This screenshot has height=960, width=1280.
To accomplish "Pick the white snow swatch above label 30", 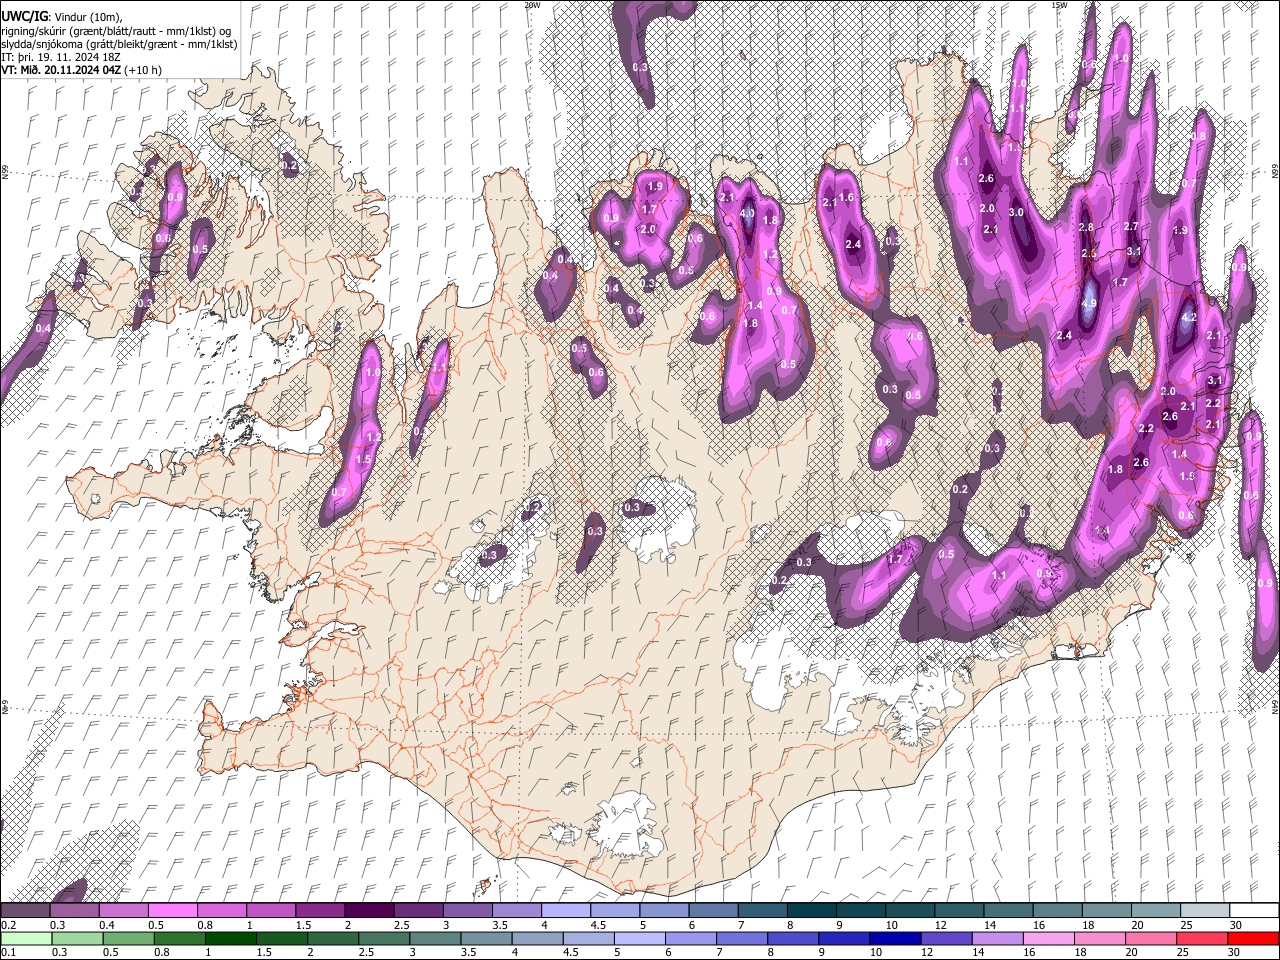I will (1255, 911).
